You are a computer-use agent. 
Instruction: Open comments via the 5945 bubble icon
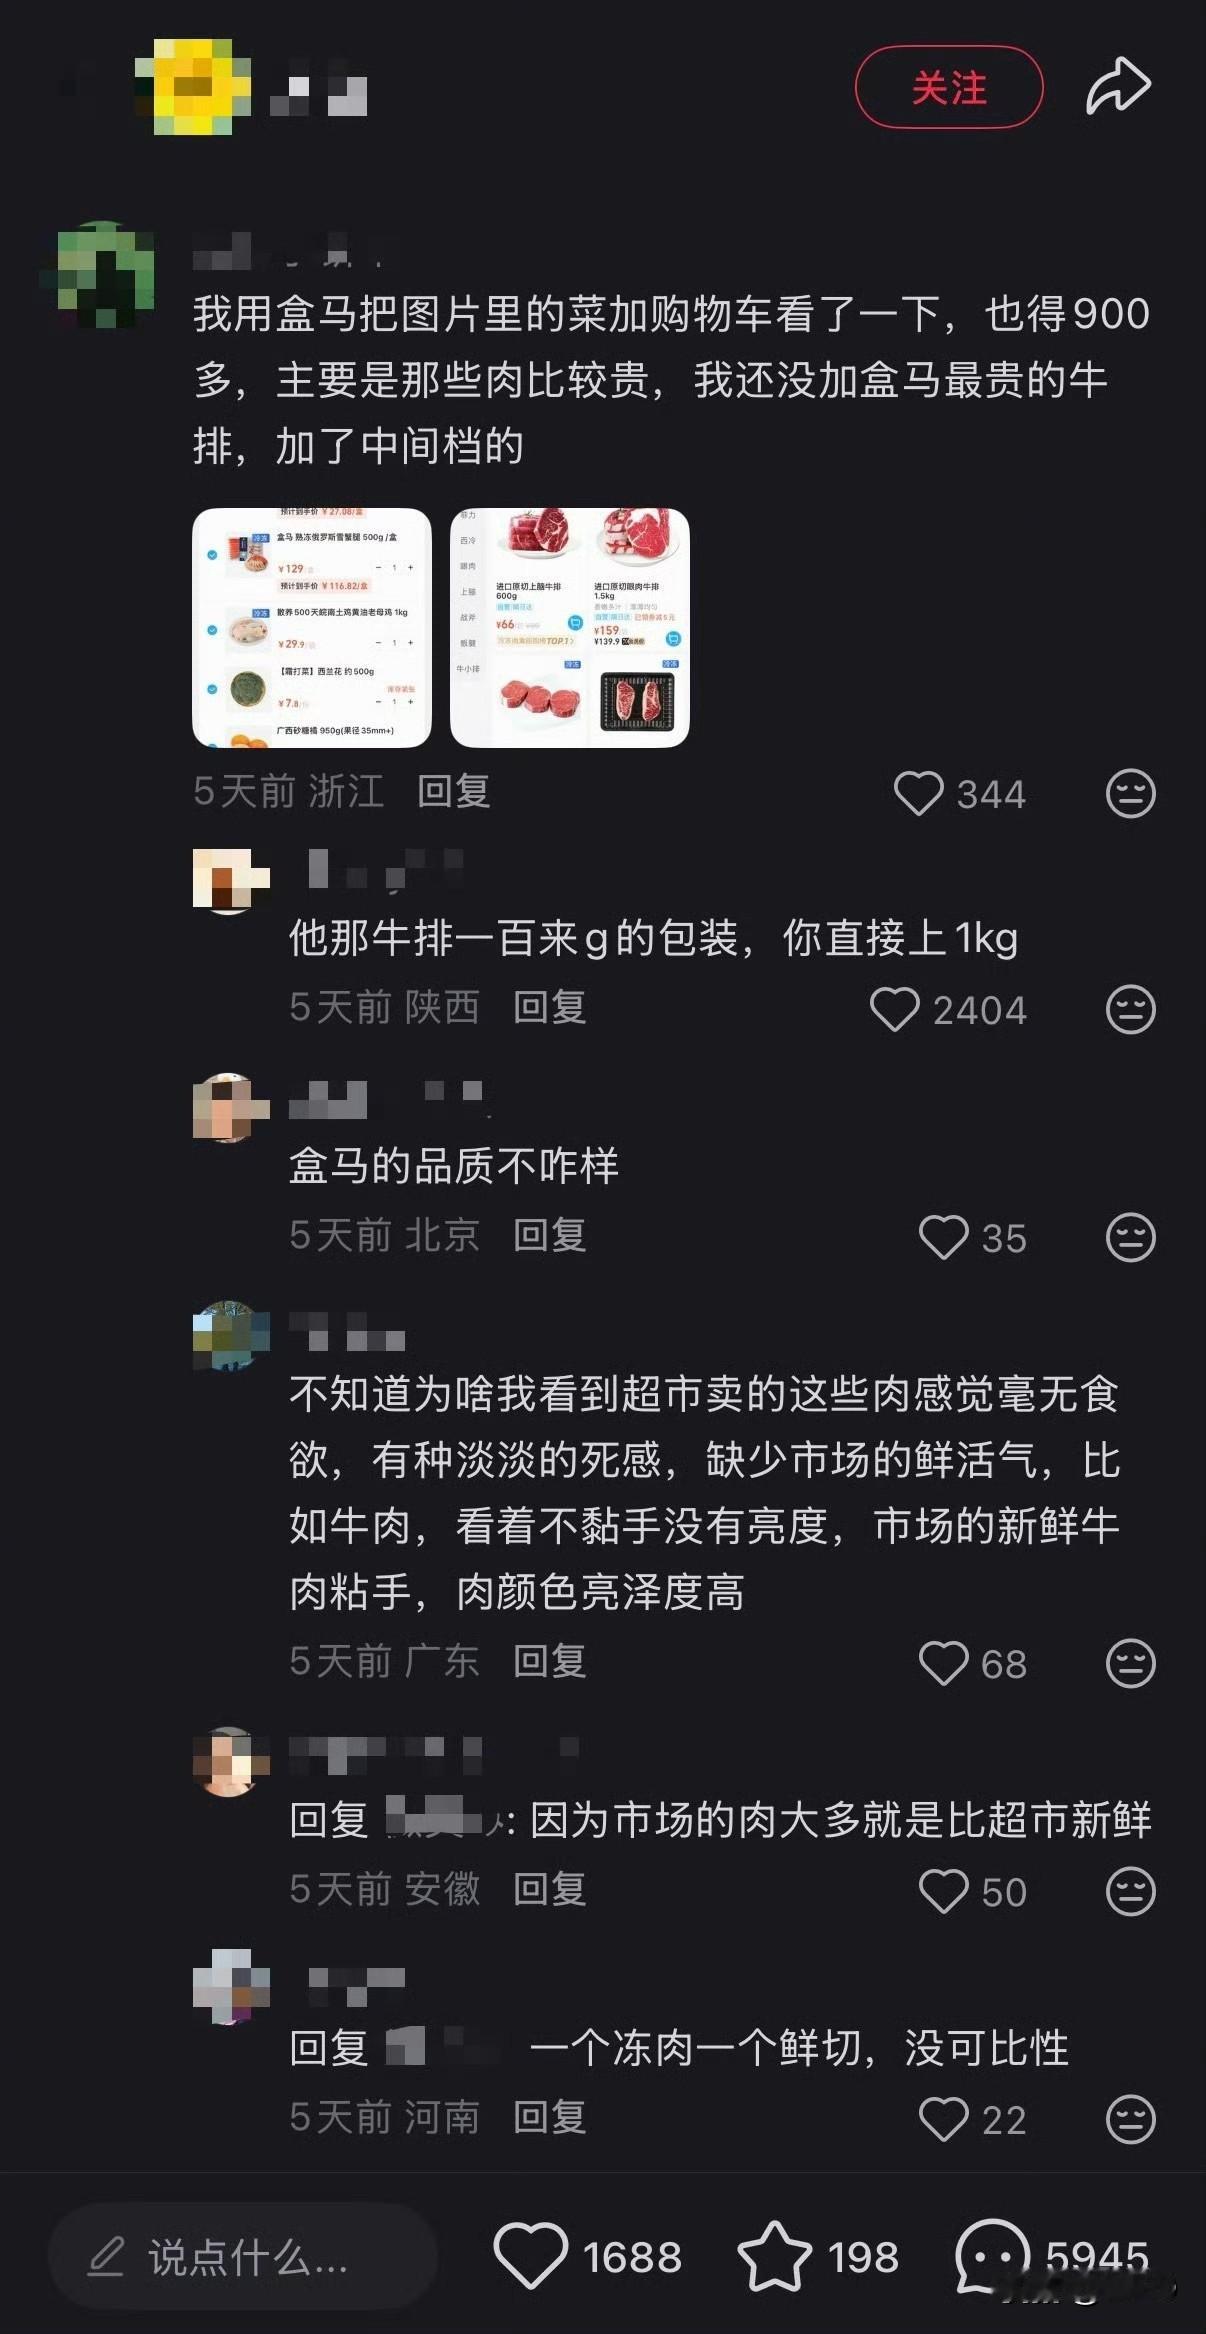(993, 2256)
